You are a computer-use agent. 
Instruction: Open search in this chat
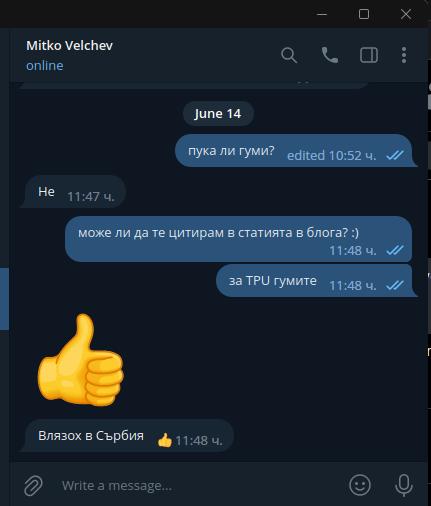point(289,55)
